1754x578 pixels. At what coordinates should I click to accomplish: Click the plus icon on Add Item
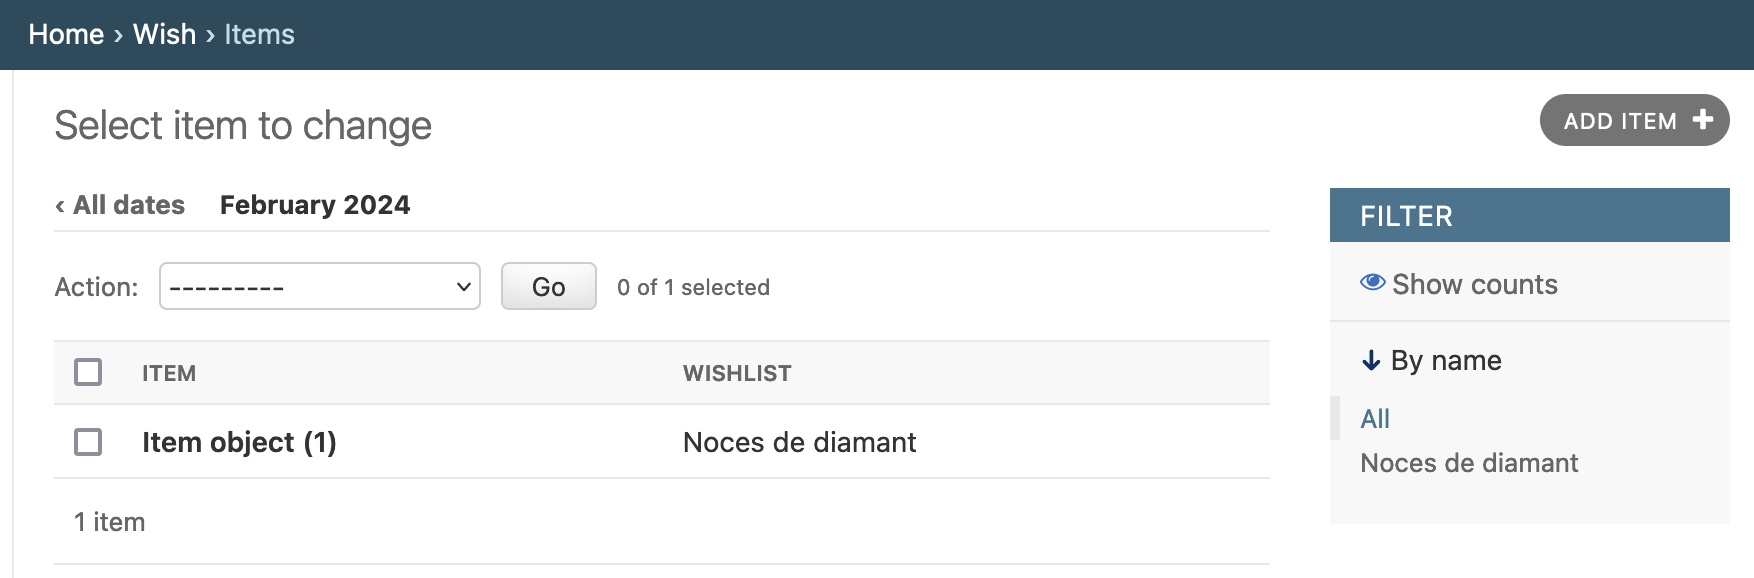click(x=1702, y=120)
